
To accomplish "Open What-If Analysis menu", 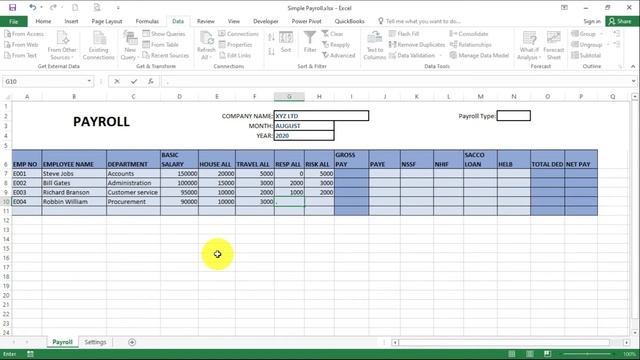I will (529, 45).
